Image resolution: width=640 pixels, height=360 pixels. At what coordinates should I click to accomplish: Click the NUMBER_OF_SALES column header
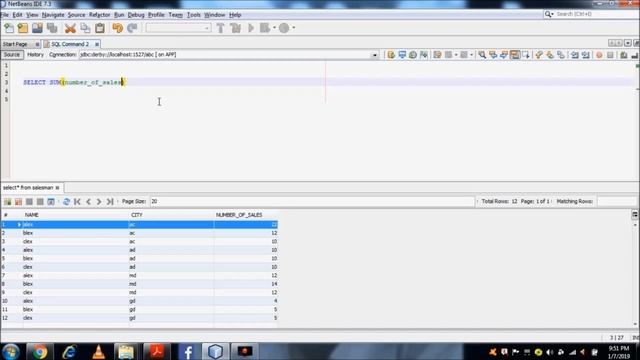[x=246, y=215]
